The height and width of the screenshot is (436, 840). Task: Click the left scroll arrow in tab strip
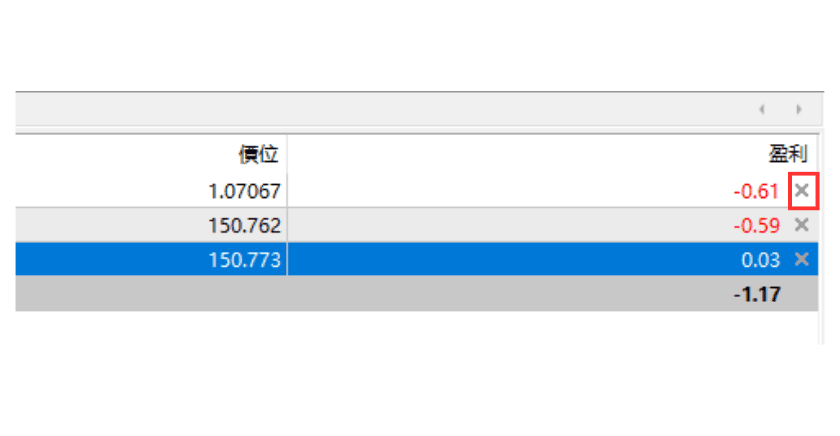[762, 109]
